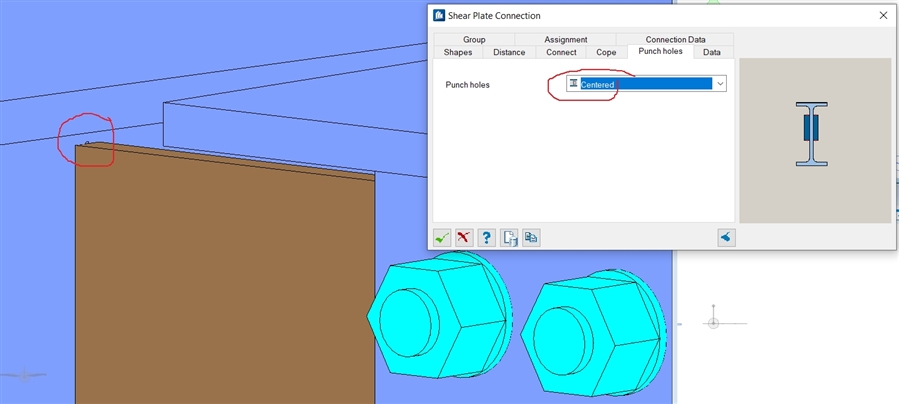The height and width of the screenshot is (404, 899).
Task: Click the copy settings icon beside the database icon
Action: (531, 237)
